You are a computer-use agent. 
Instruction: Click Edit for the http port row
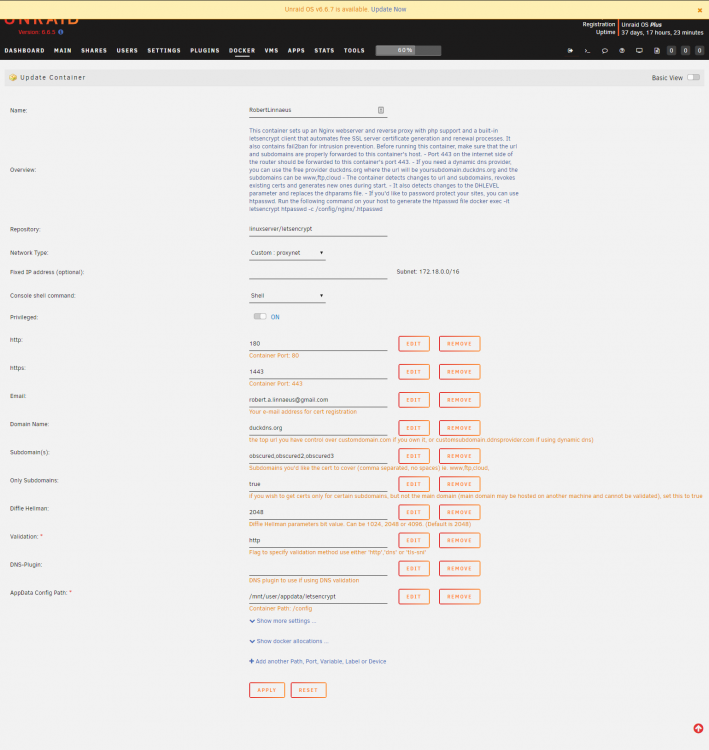(x=414, y=343)
